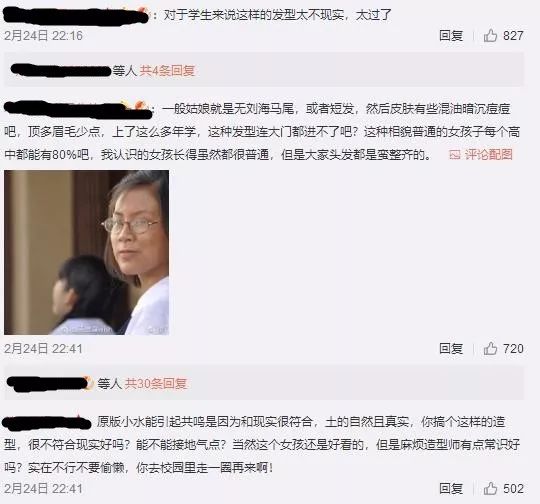Open the attached comment photo thumbnail
540x504 pixels.
pos(86,253)
